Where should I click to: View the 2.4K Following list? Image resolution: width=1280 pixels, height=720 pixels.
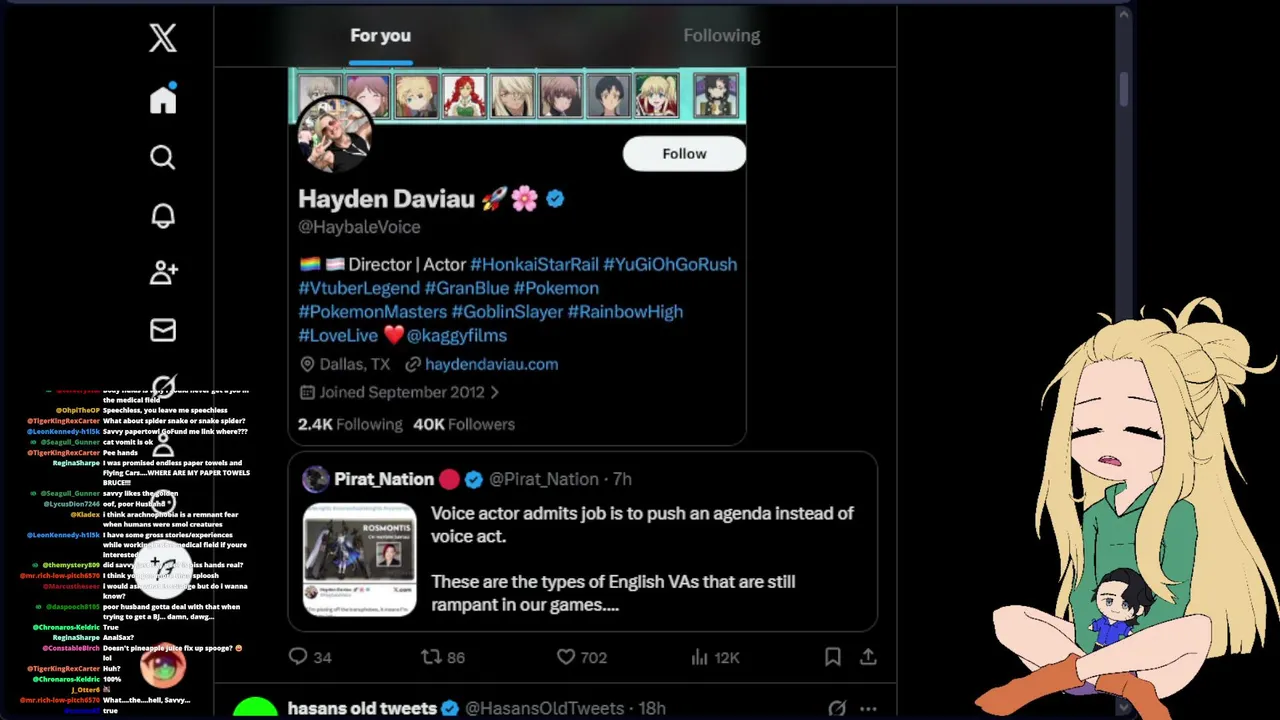[350, 424]
